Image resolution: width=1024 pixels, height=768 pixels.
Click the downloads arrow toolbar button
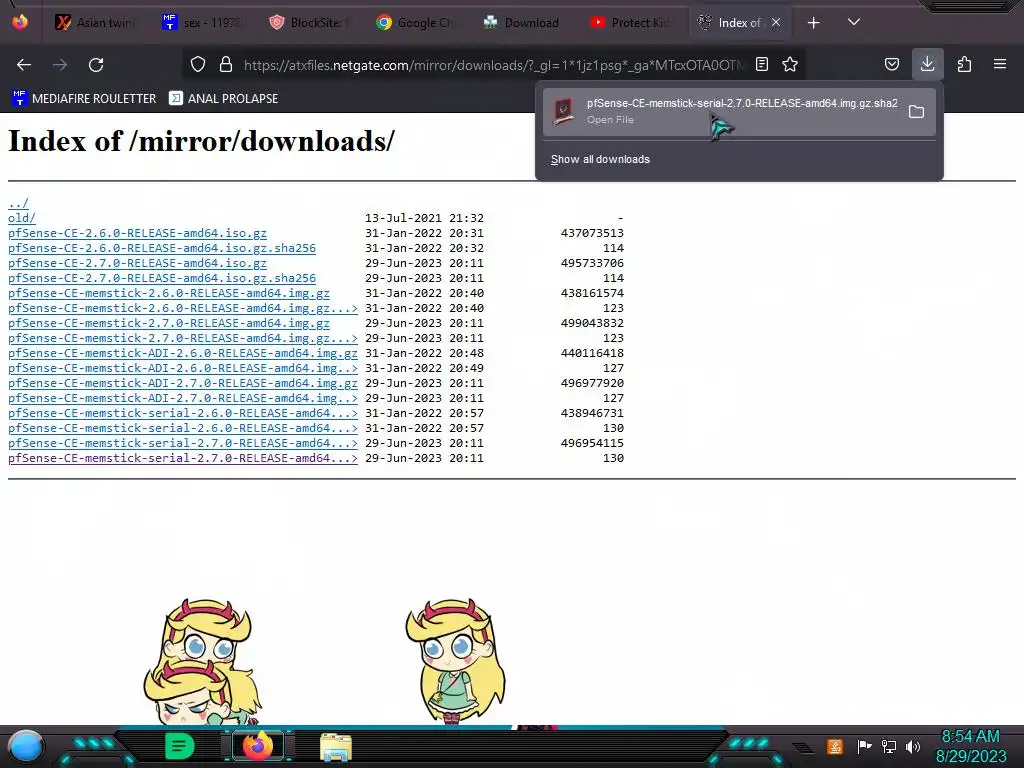(927, 64)
